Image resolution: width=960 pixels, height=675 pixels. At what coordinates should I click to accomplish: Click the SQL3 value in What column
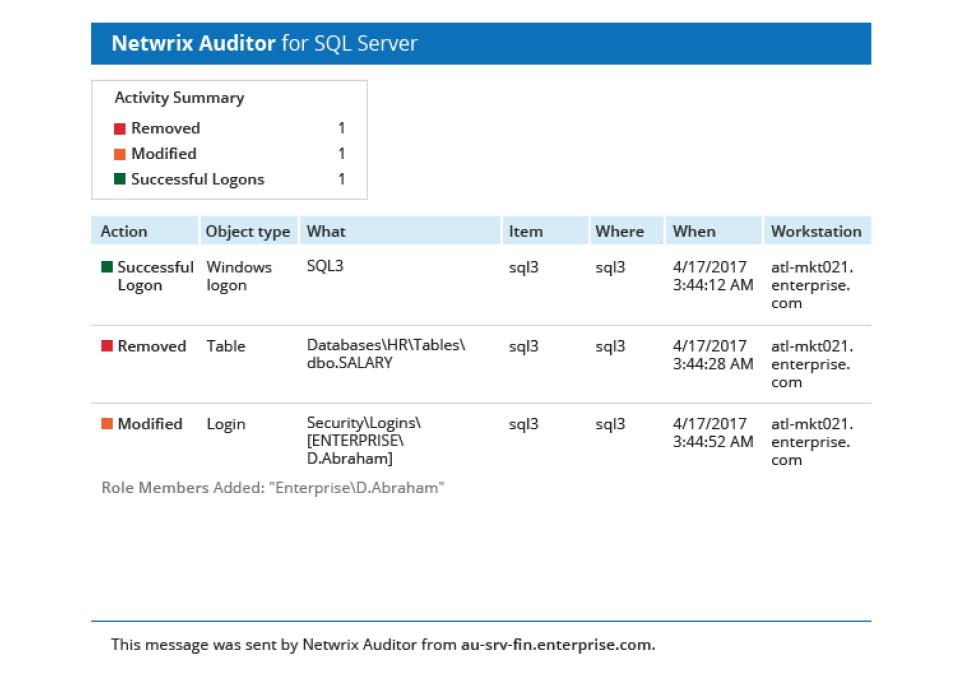click(325, 266)
